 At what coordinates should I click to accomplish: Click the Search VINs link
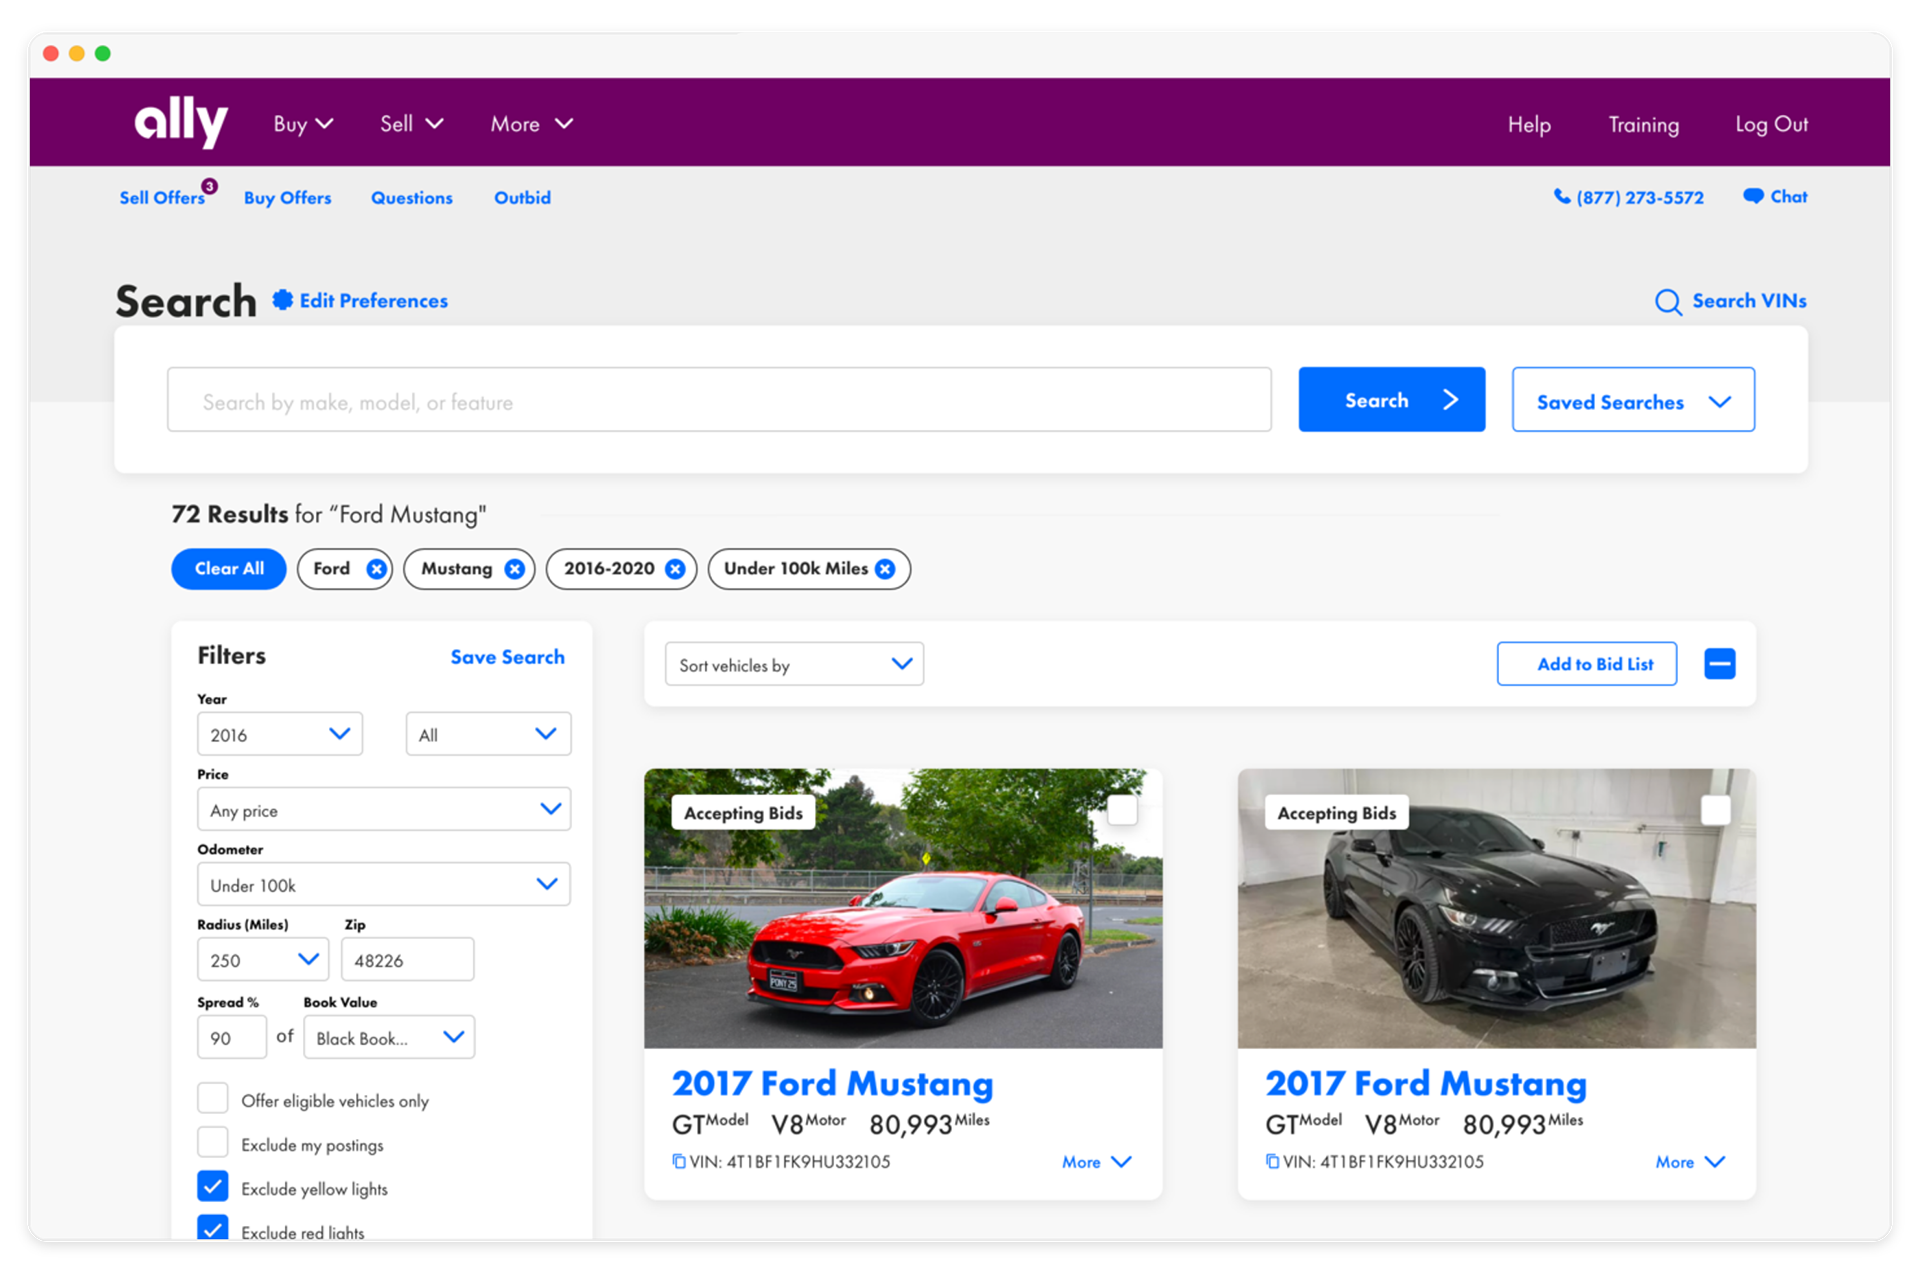pyautogui.click(x=1749, y=301)
